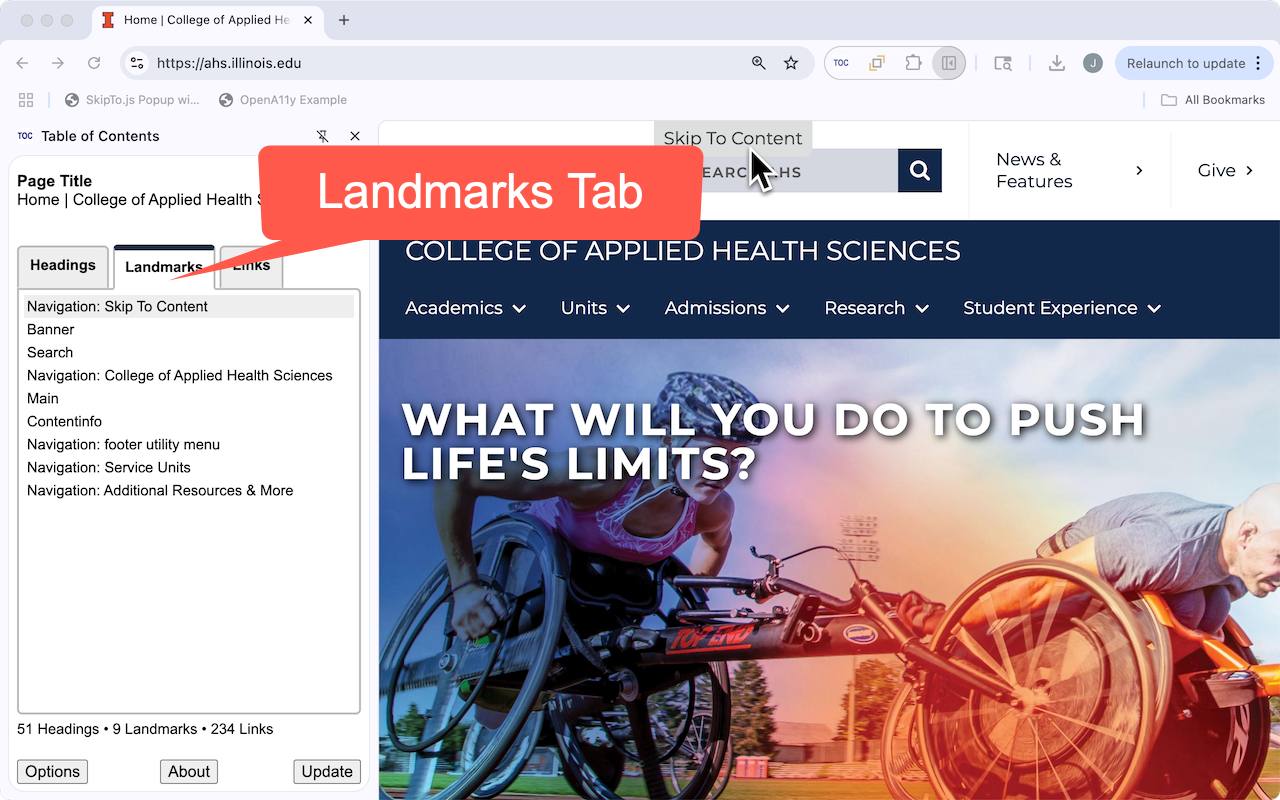Select the Search landmark
Viewport: 1280px width, 800px height.
tap(189, 353)
